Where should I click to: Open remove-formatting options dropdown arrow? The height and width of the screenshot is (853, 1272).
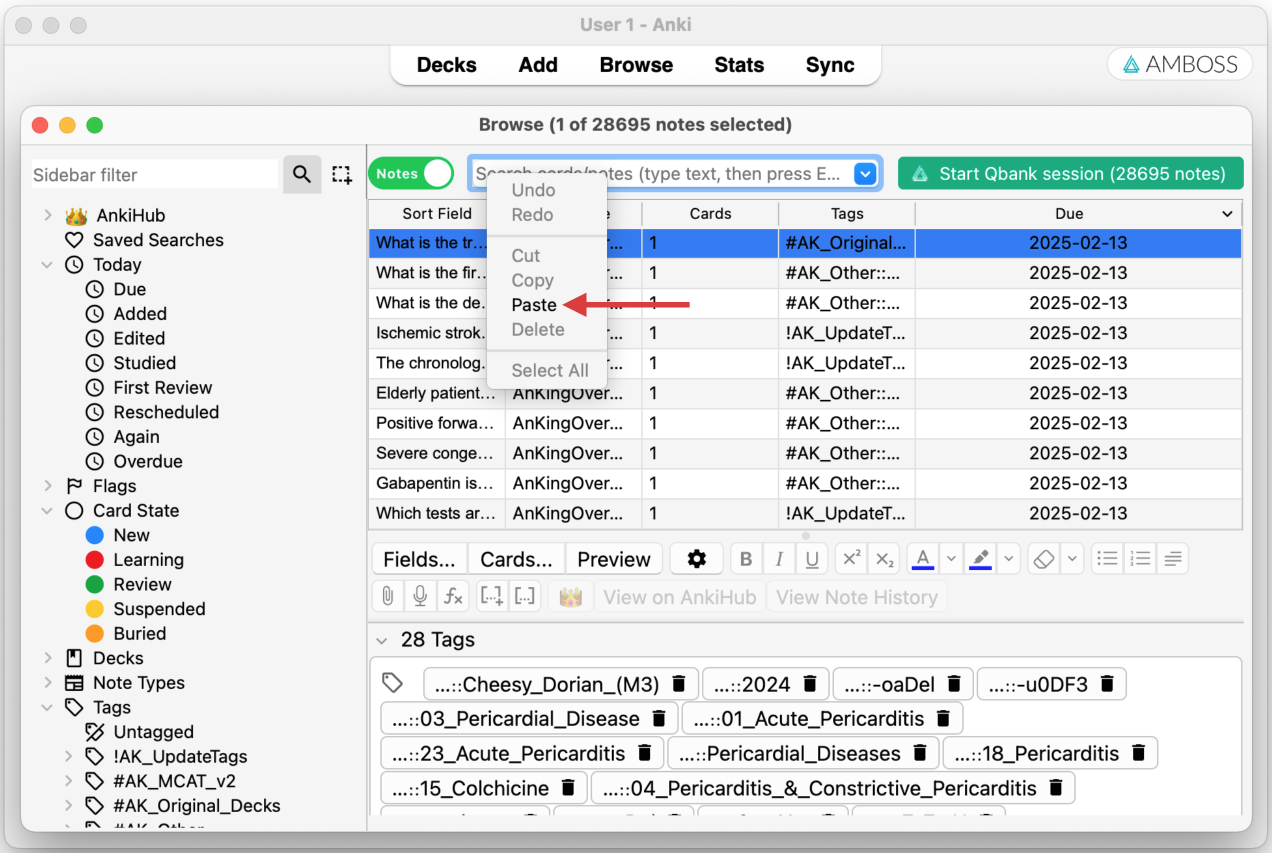pyautogui.click(x=1073, y=559)
